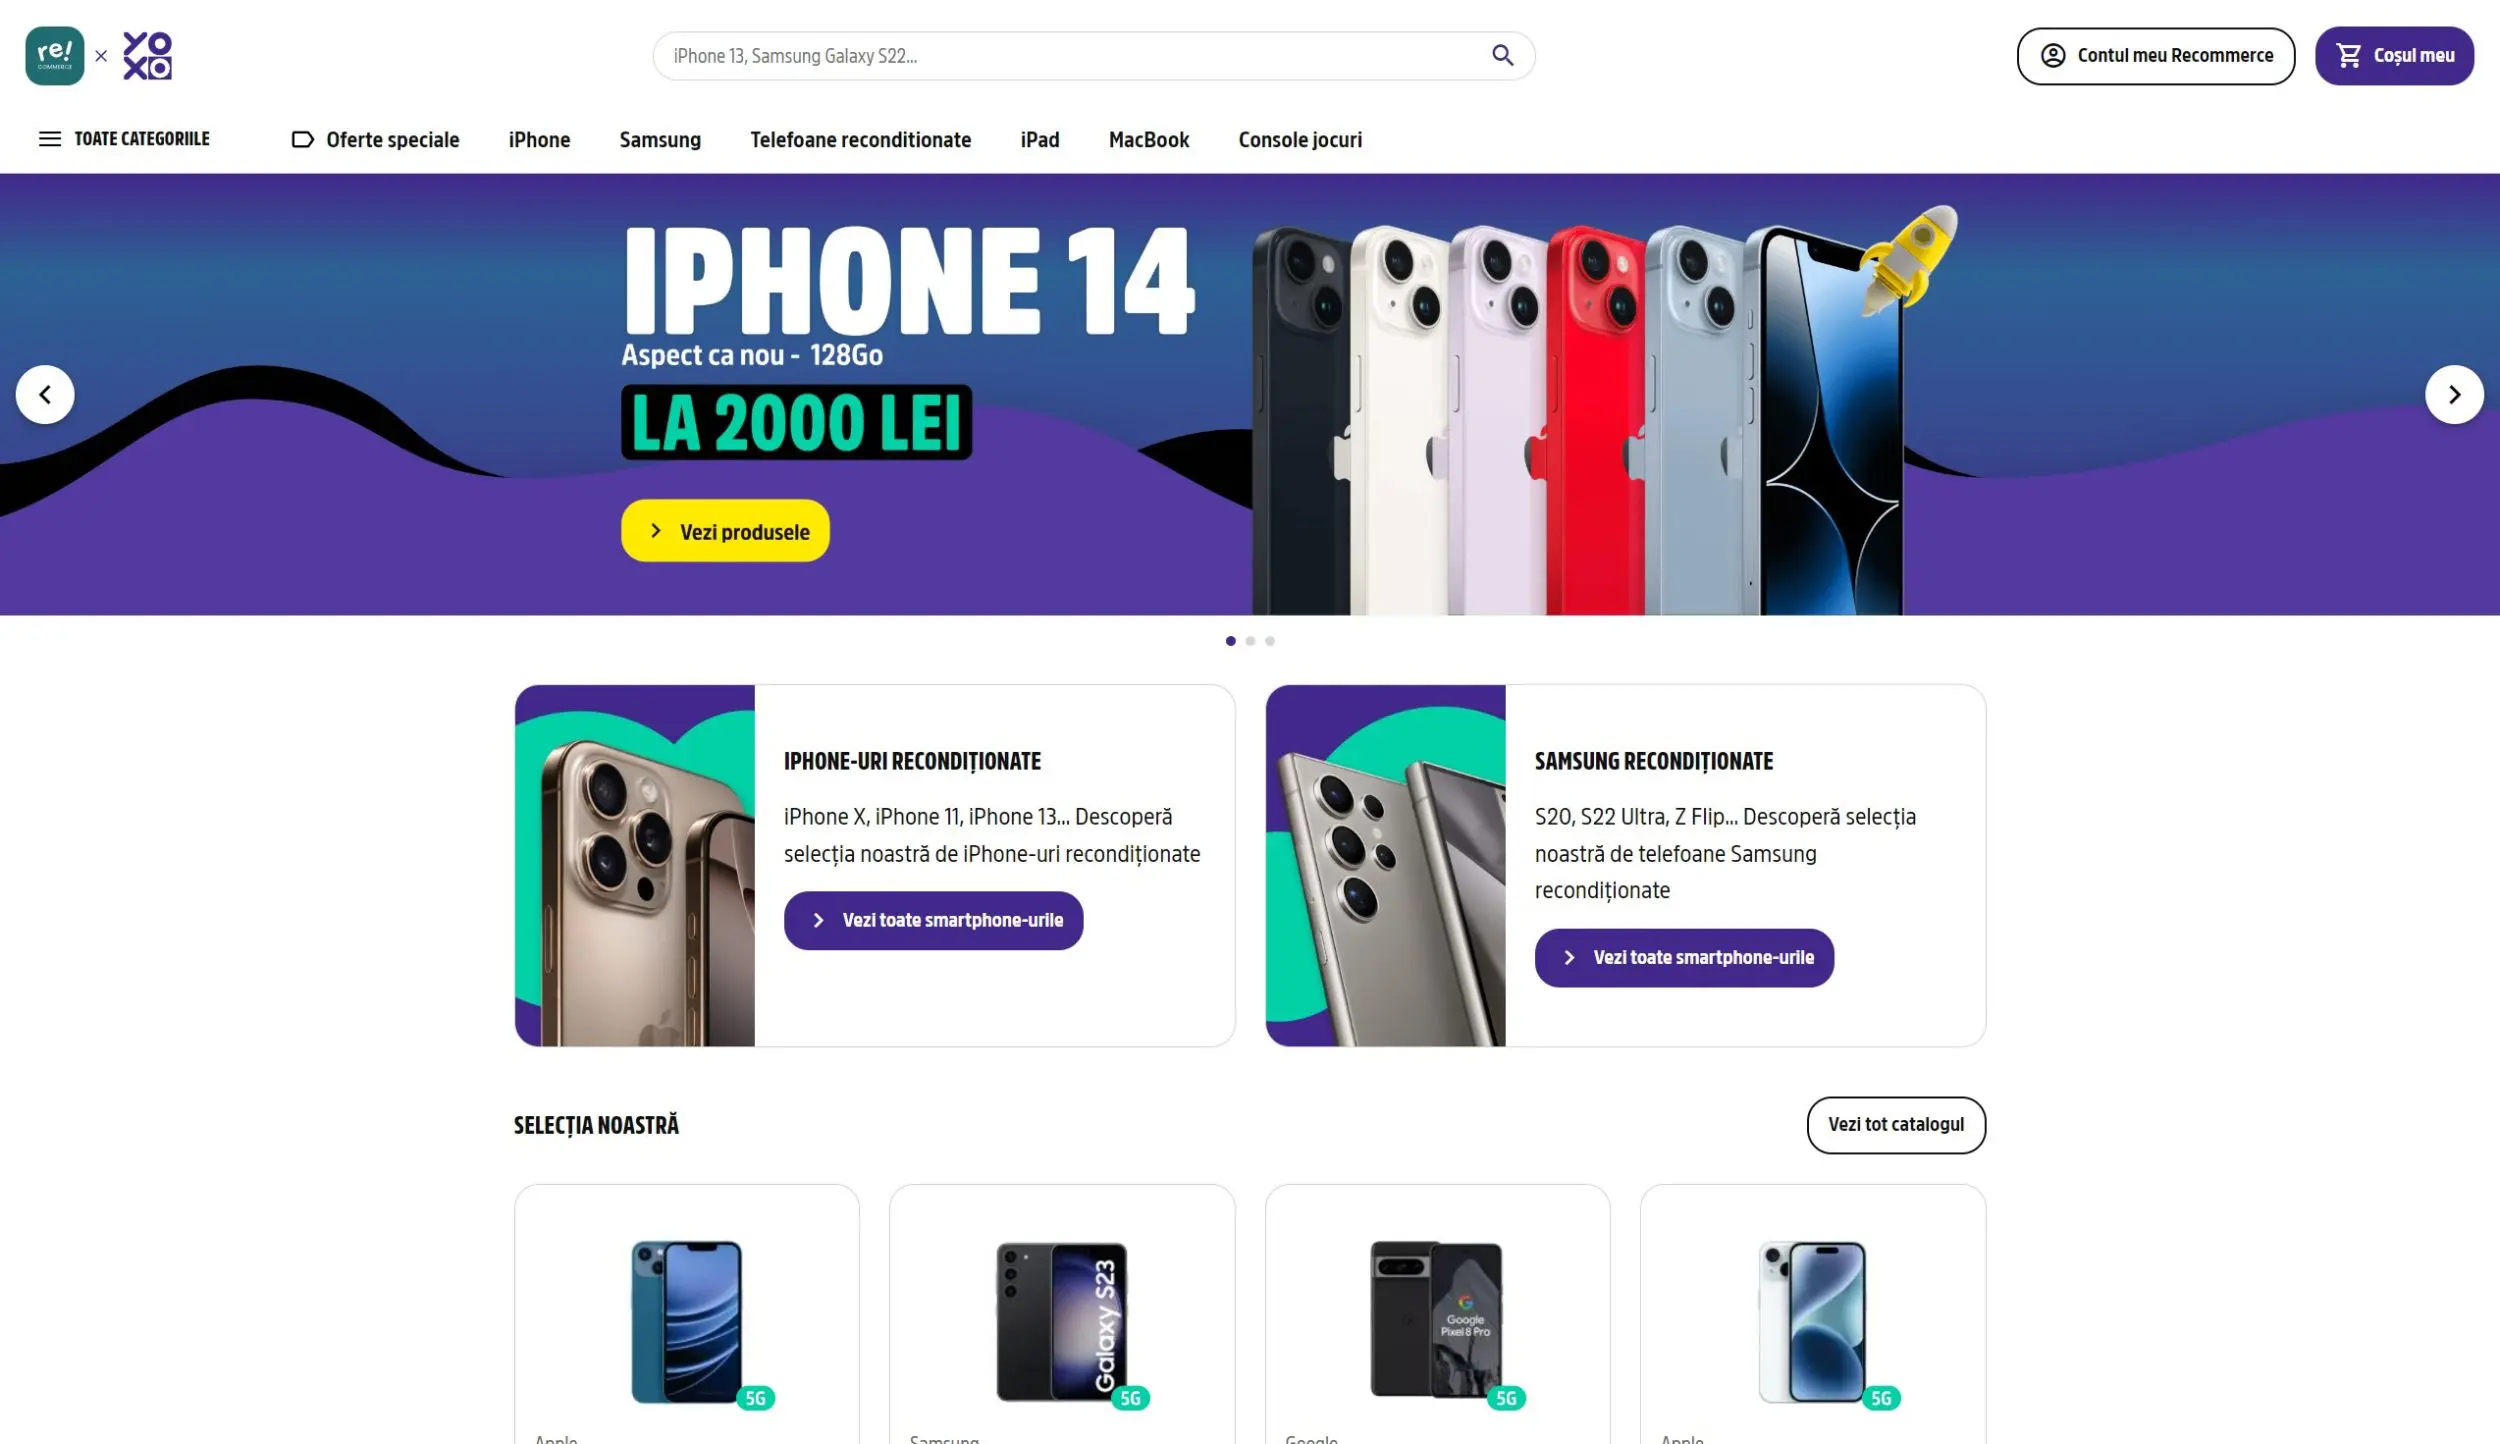Open the hamburger Toate Categoriile menu

point(124,139)
